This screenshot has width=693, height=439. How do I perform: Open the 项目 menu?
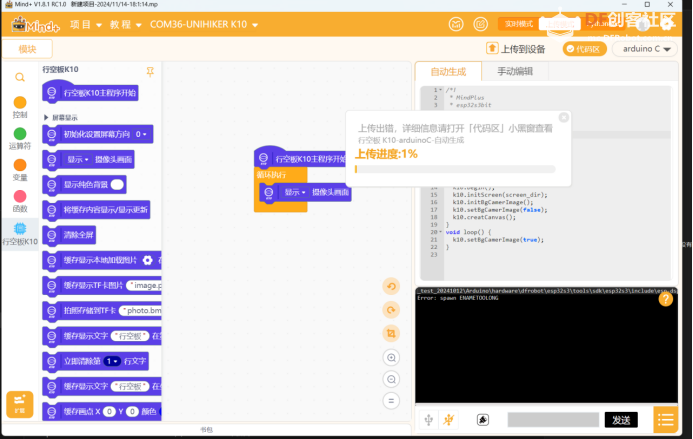tap(86, 25)
